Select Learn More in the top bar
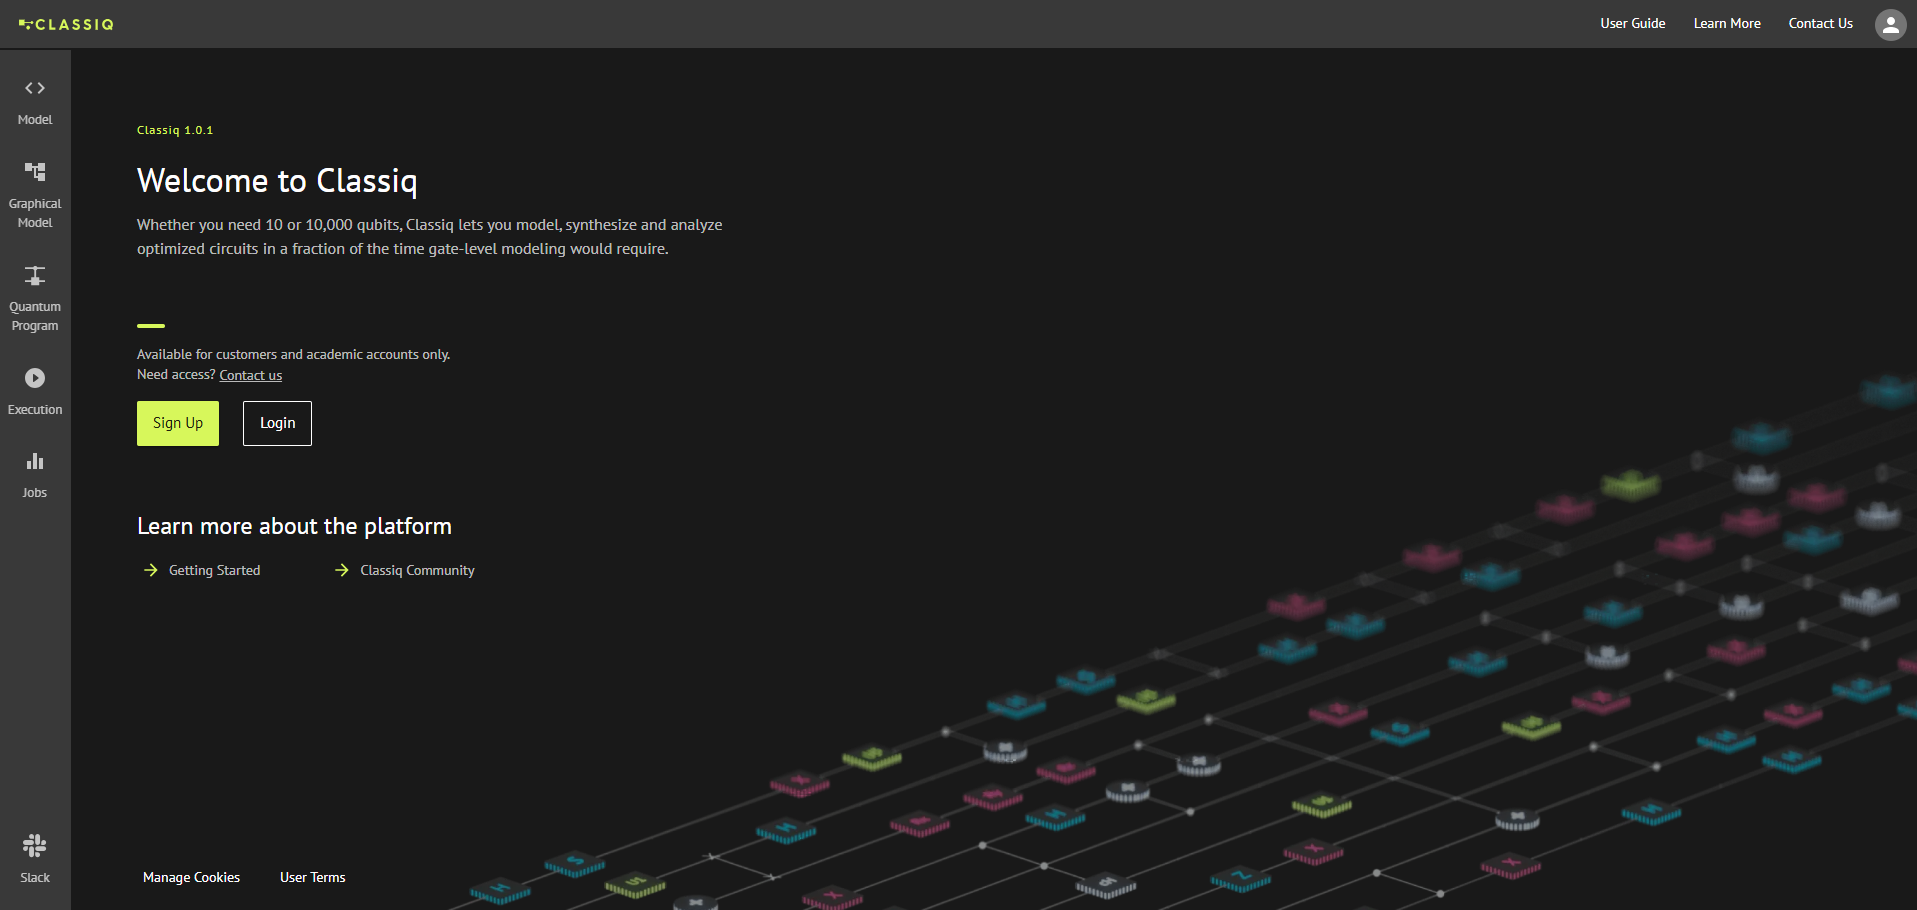Image resolution: width=1917 pixels, height=910 pixels. pos(1726,23)
